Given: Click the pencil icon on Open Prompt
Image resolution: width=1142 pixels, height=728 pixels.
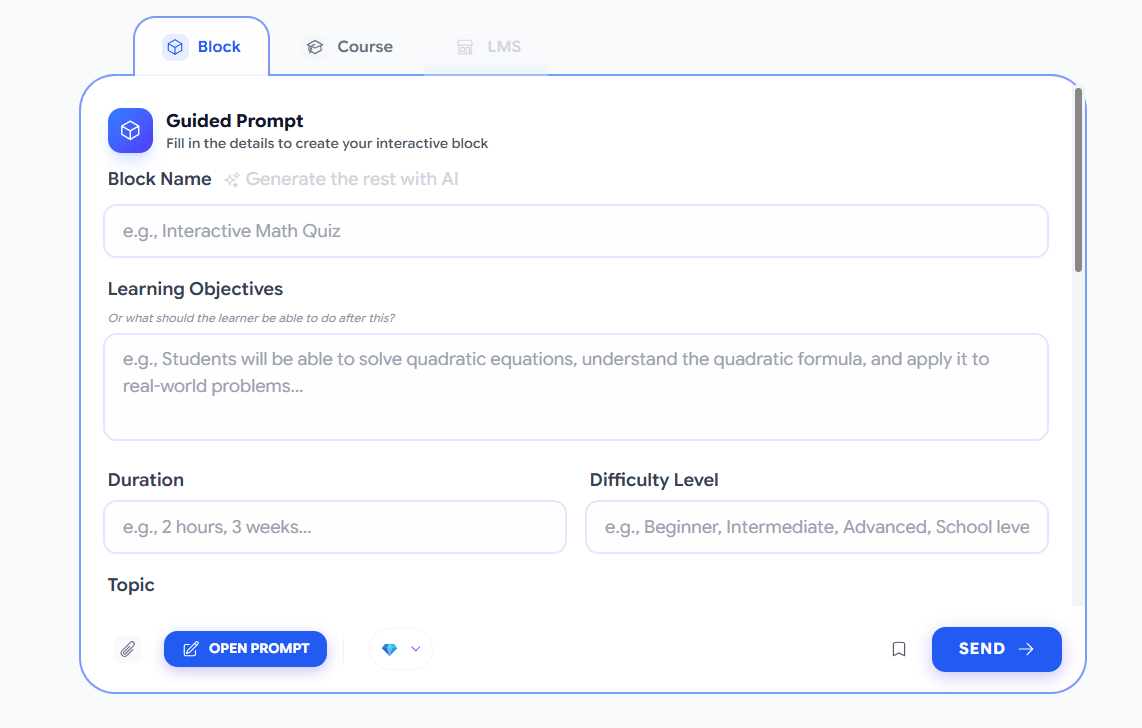Looking at the screenshot, I should point(191,649).
